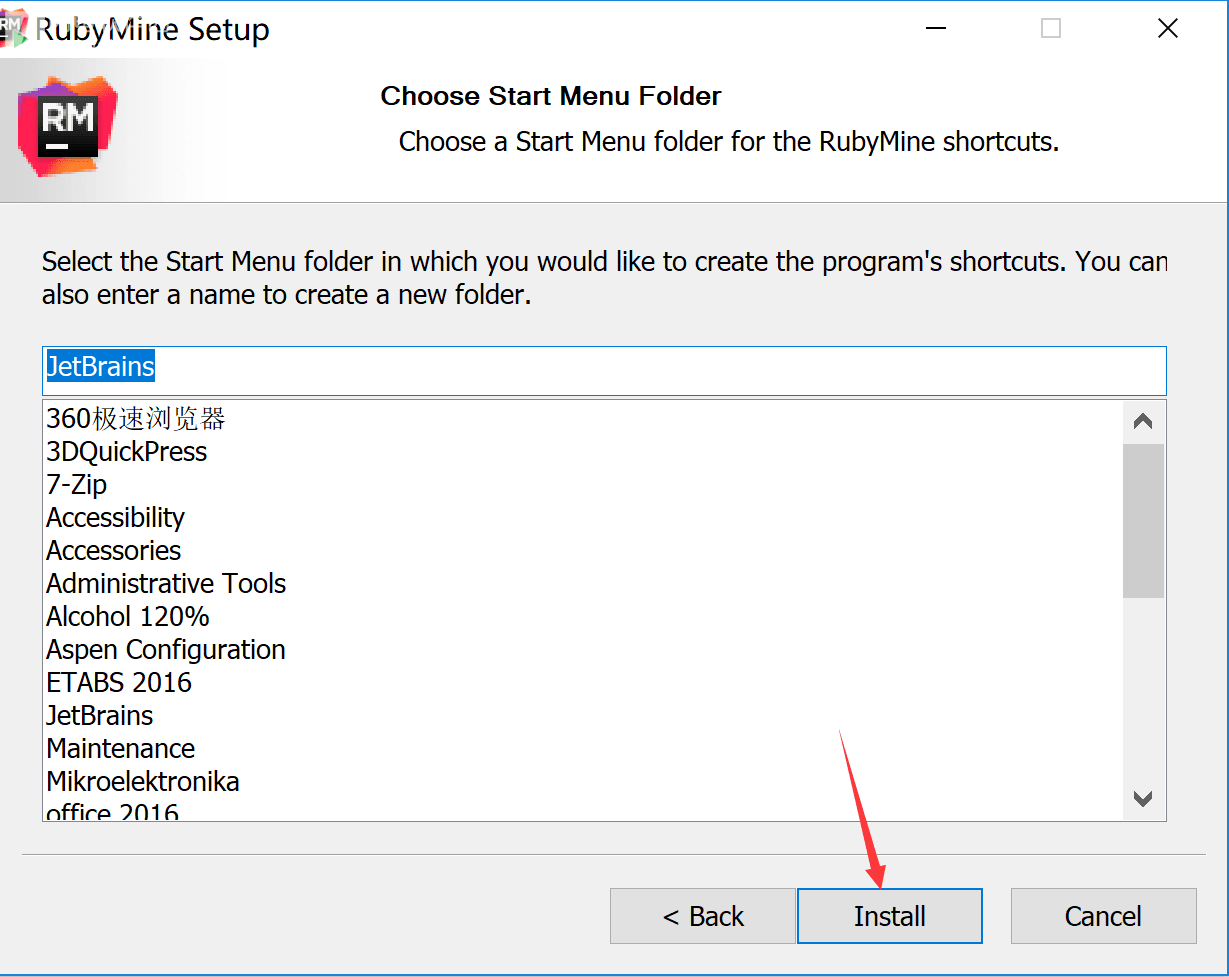The width and height of the screenshot is (1229, 977).
Task: Select 360极速浏览器 in the folder list
Action: click(x=136, y=418)
